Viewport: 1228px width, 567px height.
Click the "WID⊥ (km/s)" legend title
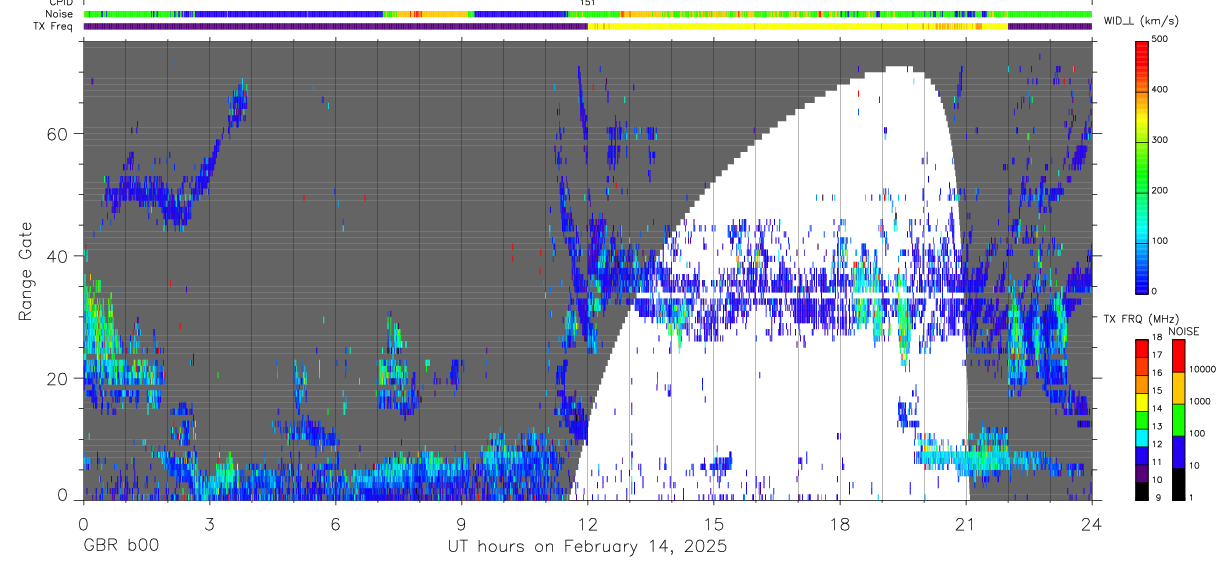[x=1140, y=21]
